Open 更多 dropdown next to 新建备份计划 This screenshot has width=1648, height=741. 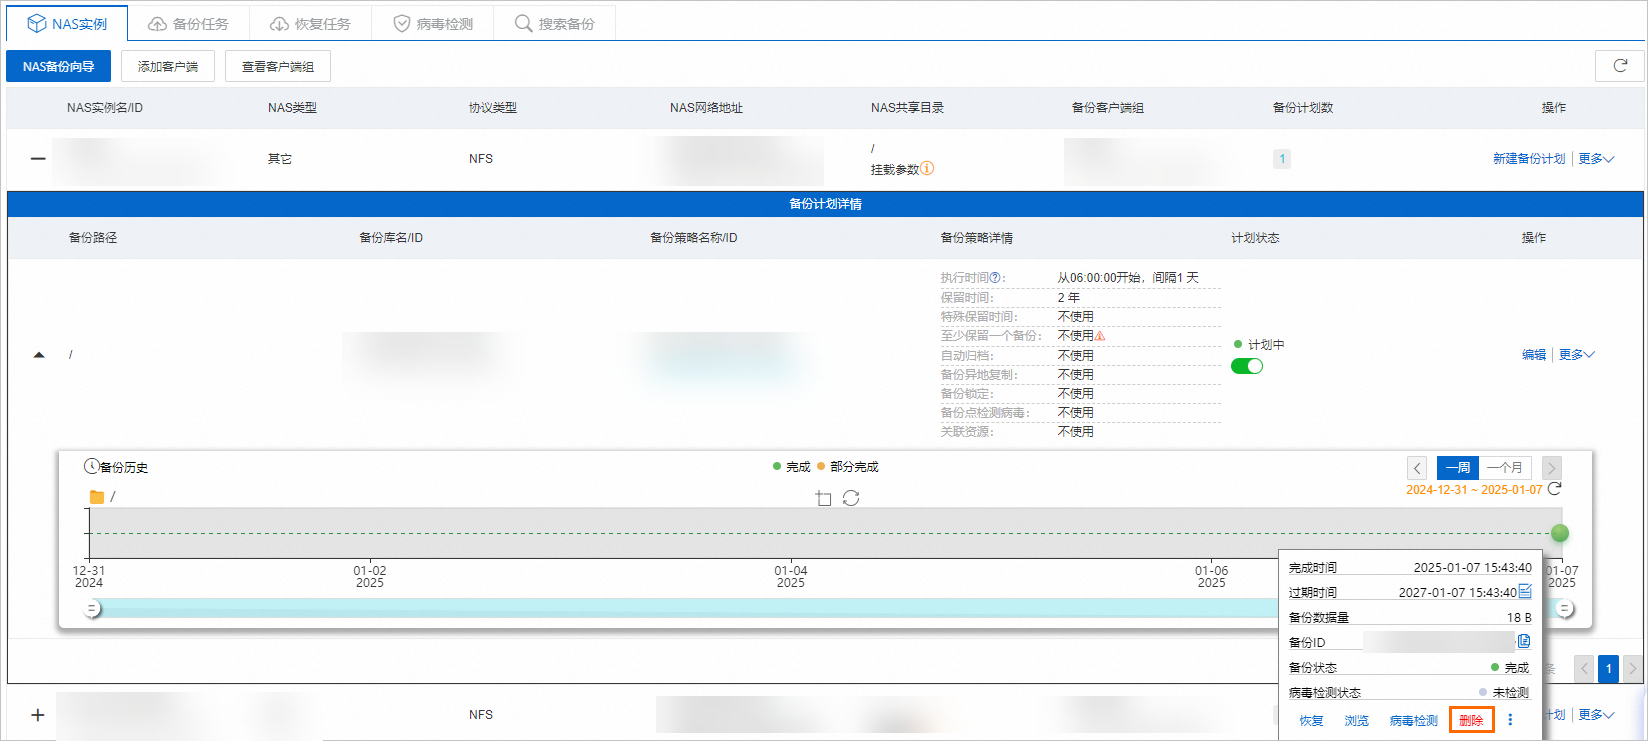pyautogui.click(x=1596, y=159)
